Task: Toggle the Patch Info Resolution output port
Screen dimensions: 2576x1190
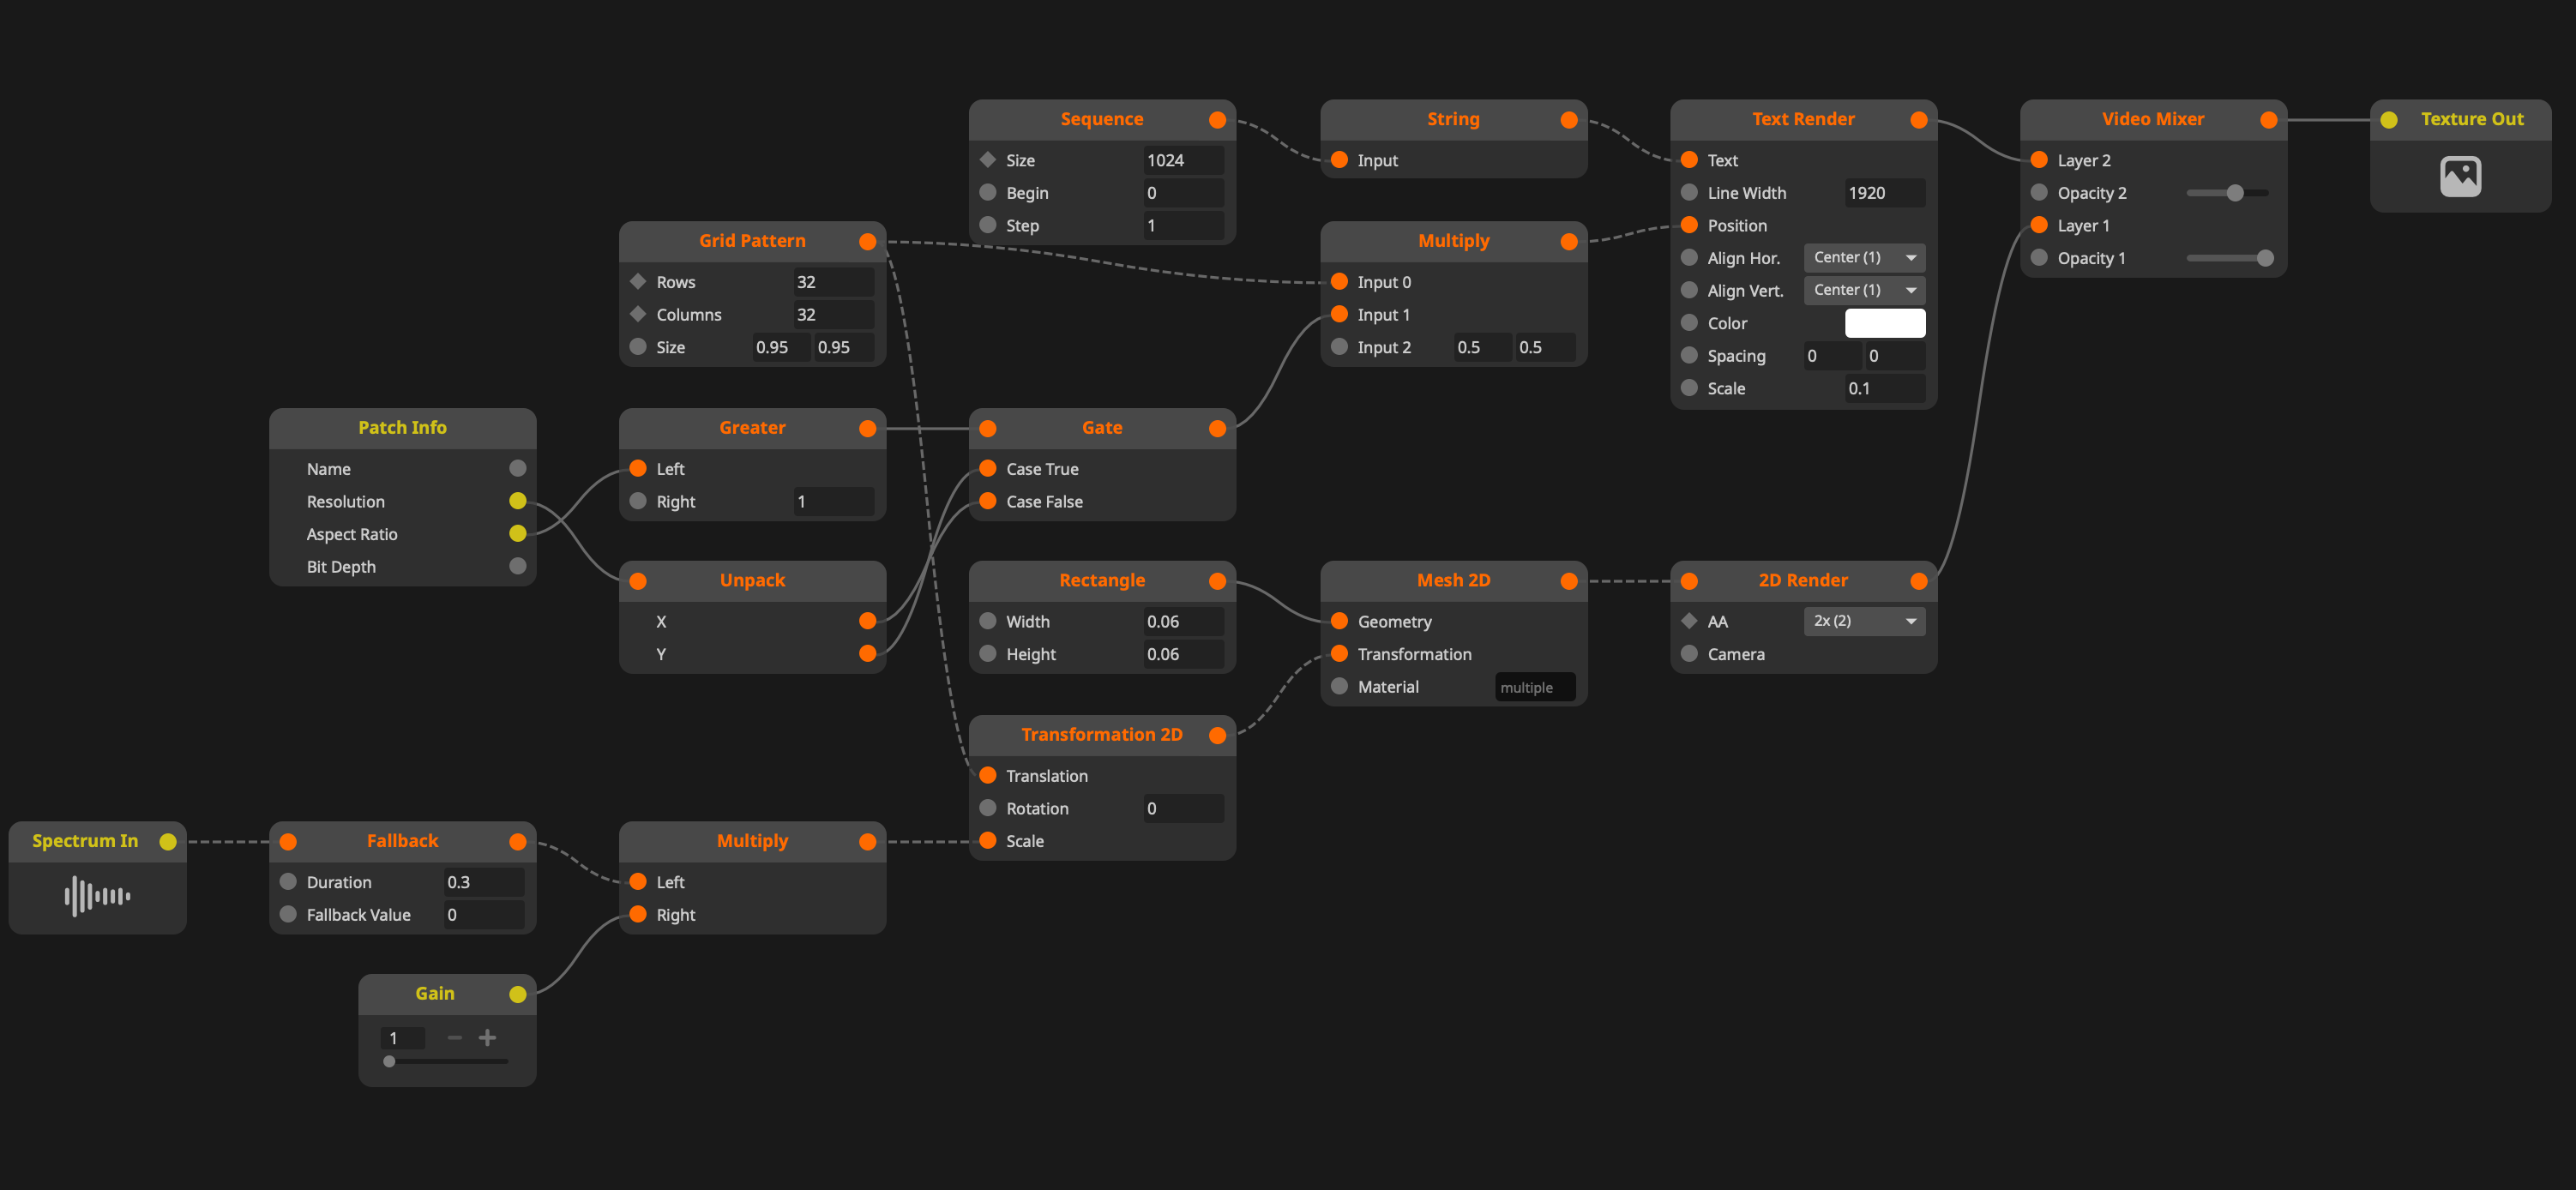Action: [517, 501]
